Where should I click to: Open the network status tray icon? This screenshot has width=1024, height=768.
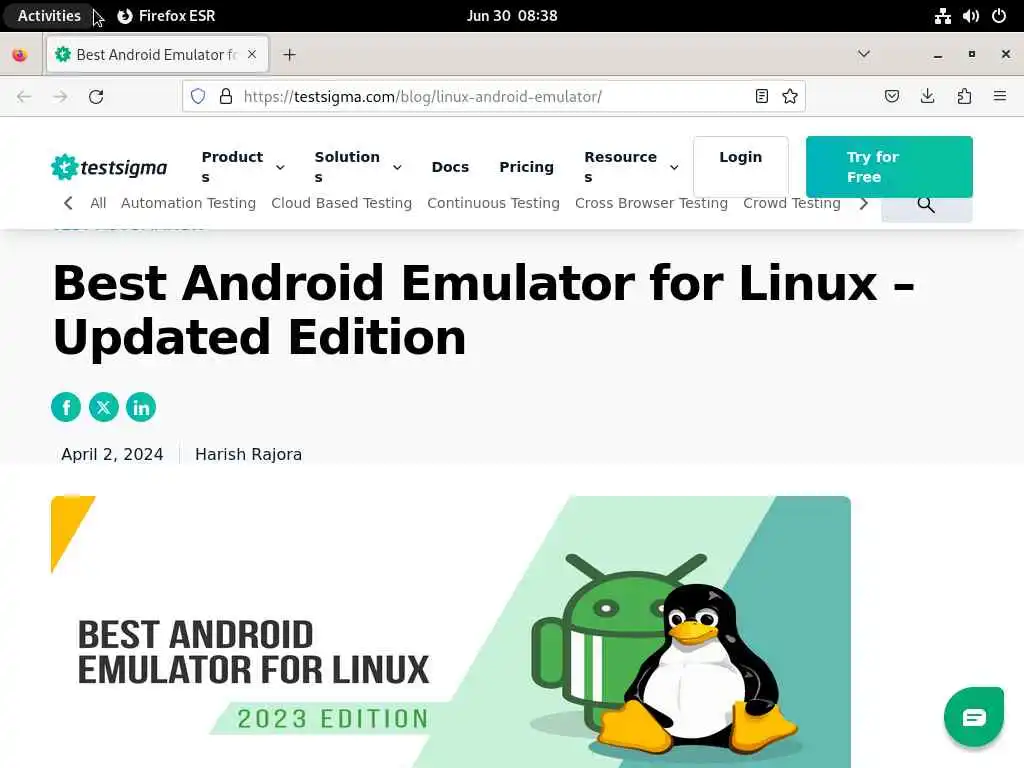coord(942,16)
